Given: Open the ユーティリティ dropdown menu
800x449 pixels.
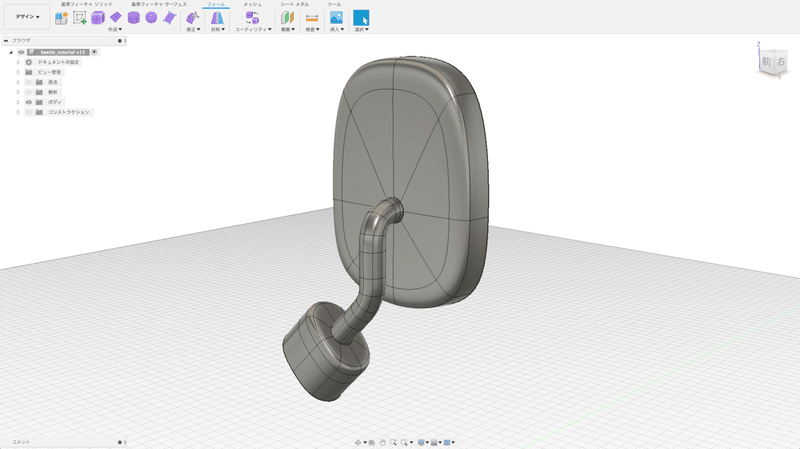Looking at the screenshot, I should [253, 30].
